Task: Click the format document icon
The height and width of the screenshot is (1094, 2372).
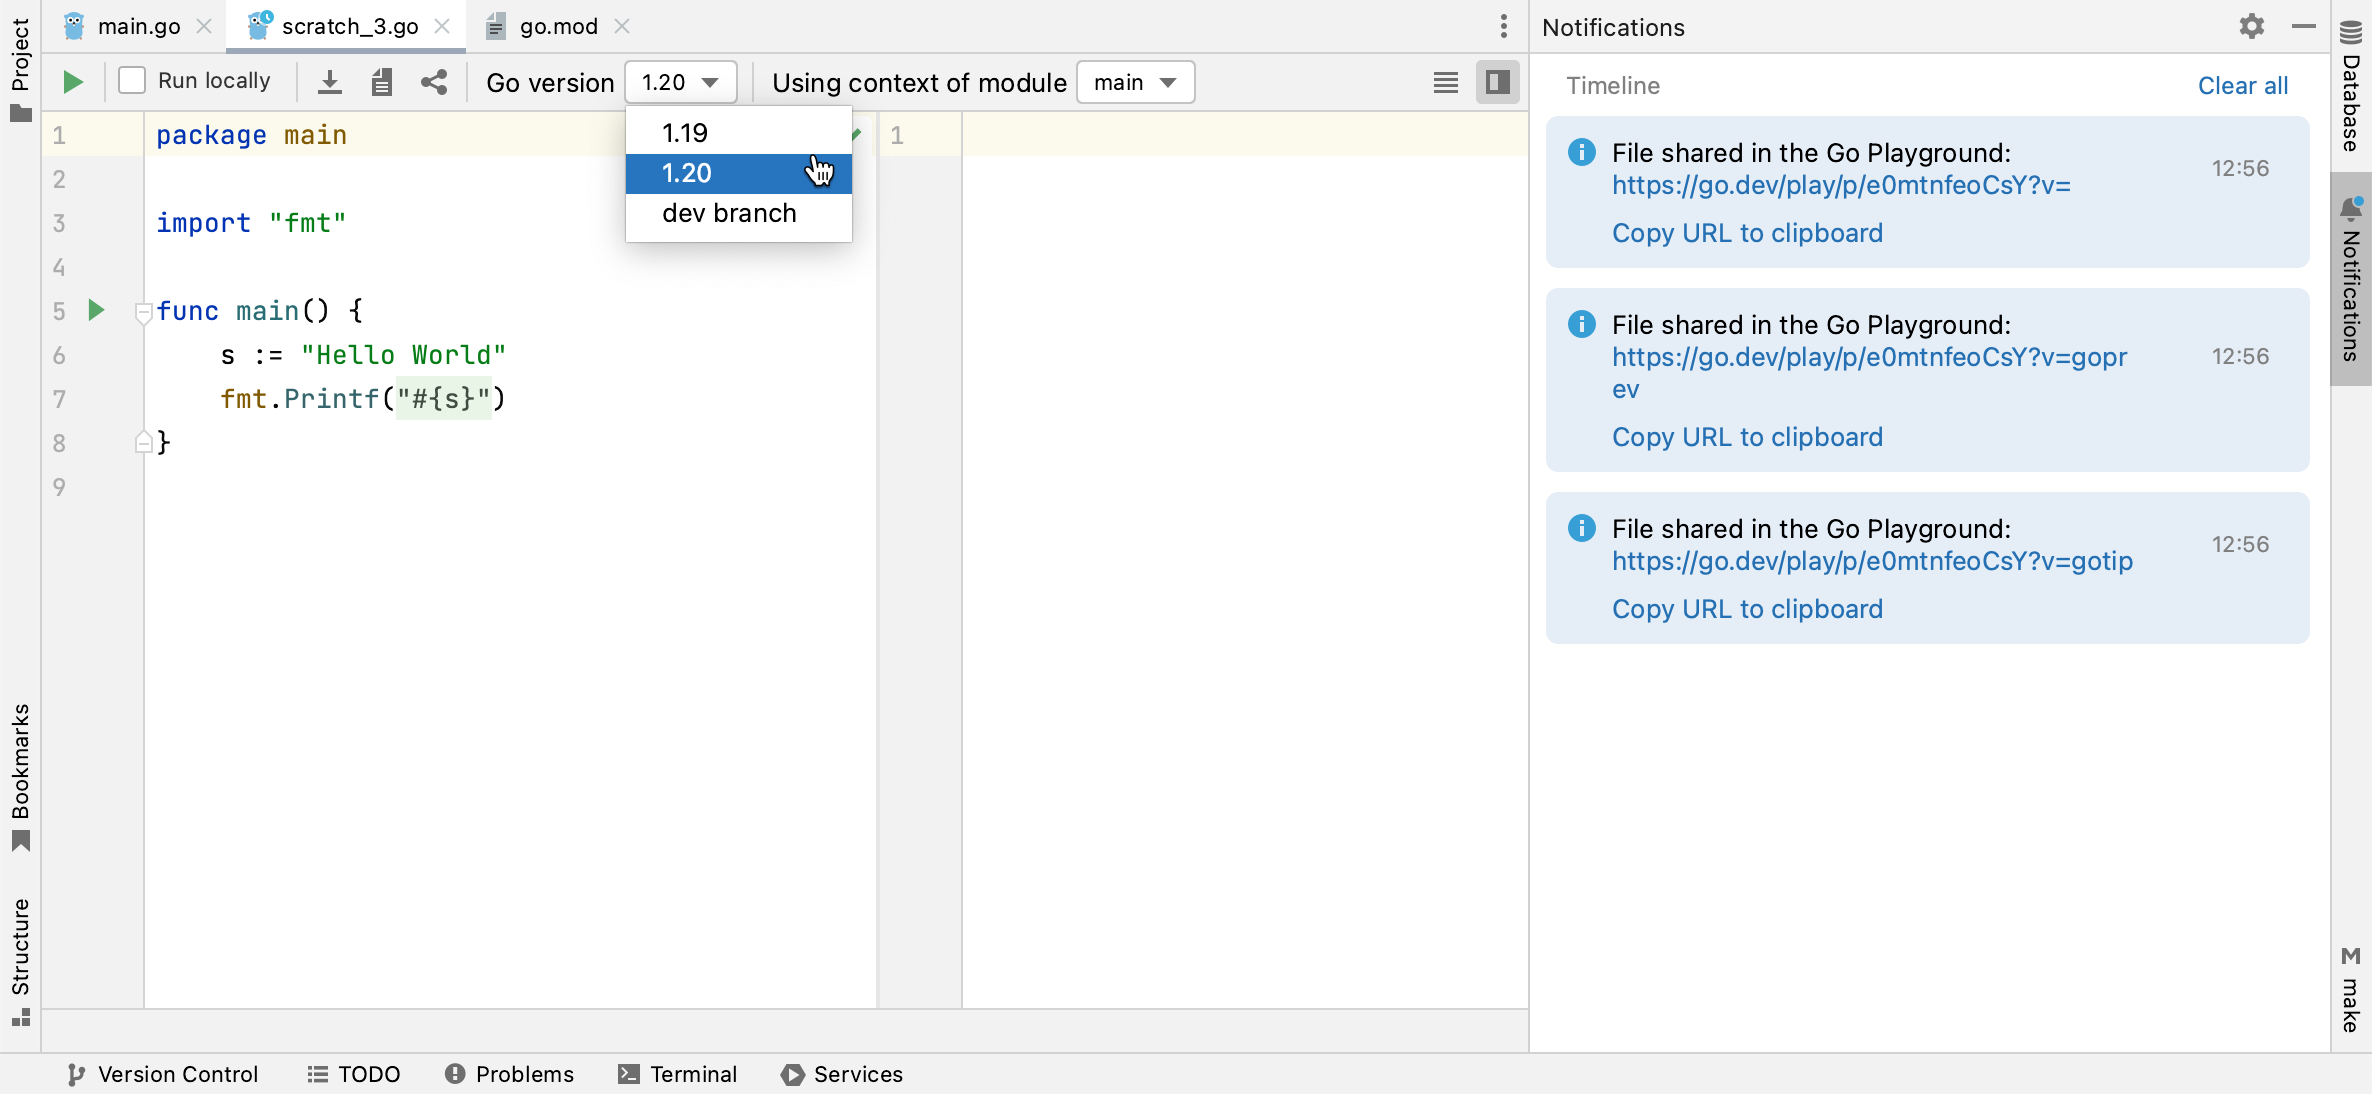Action: (x=381, y=82)
